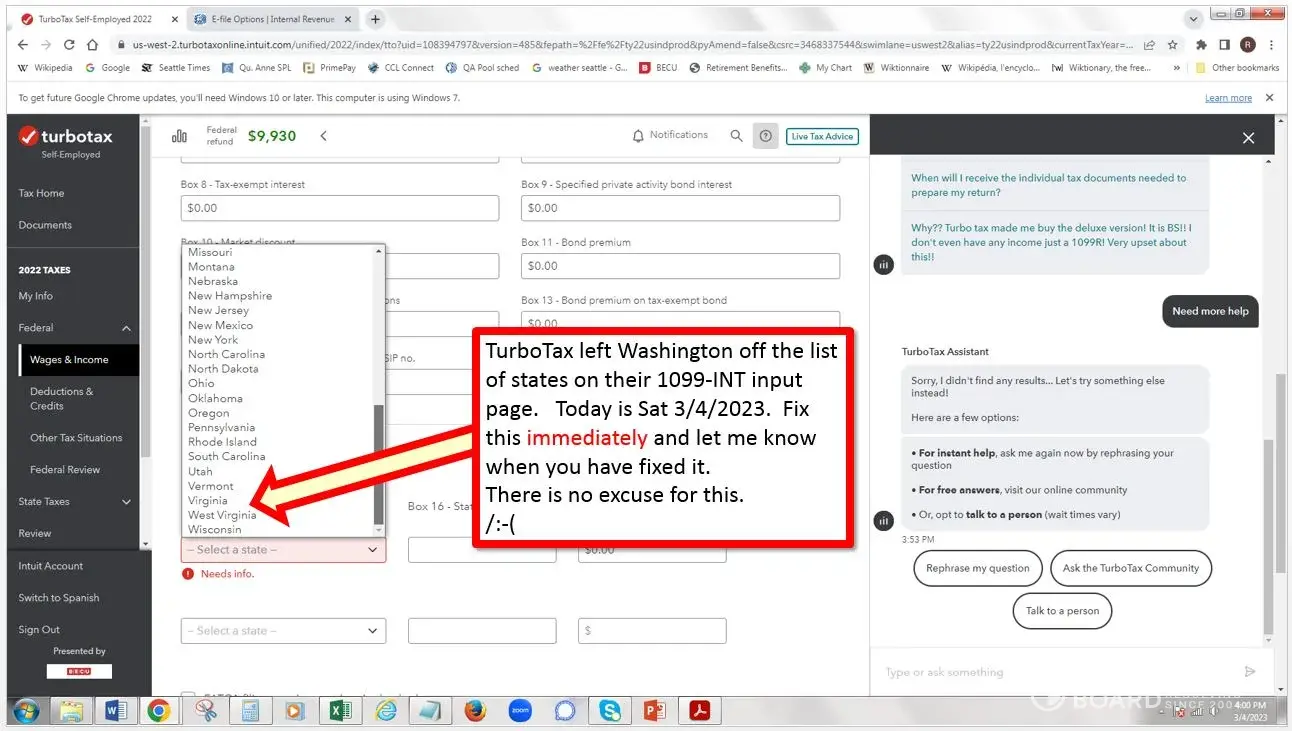Screen dimensions: 1292x731
Task: Open the second Select a state dropdown
Action: pyautogui.click(x=283, y=631)
